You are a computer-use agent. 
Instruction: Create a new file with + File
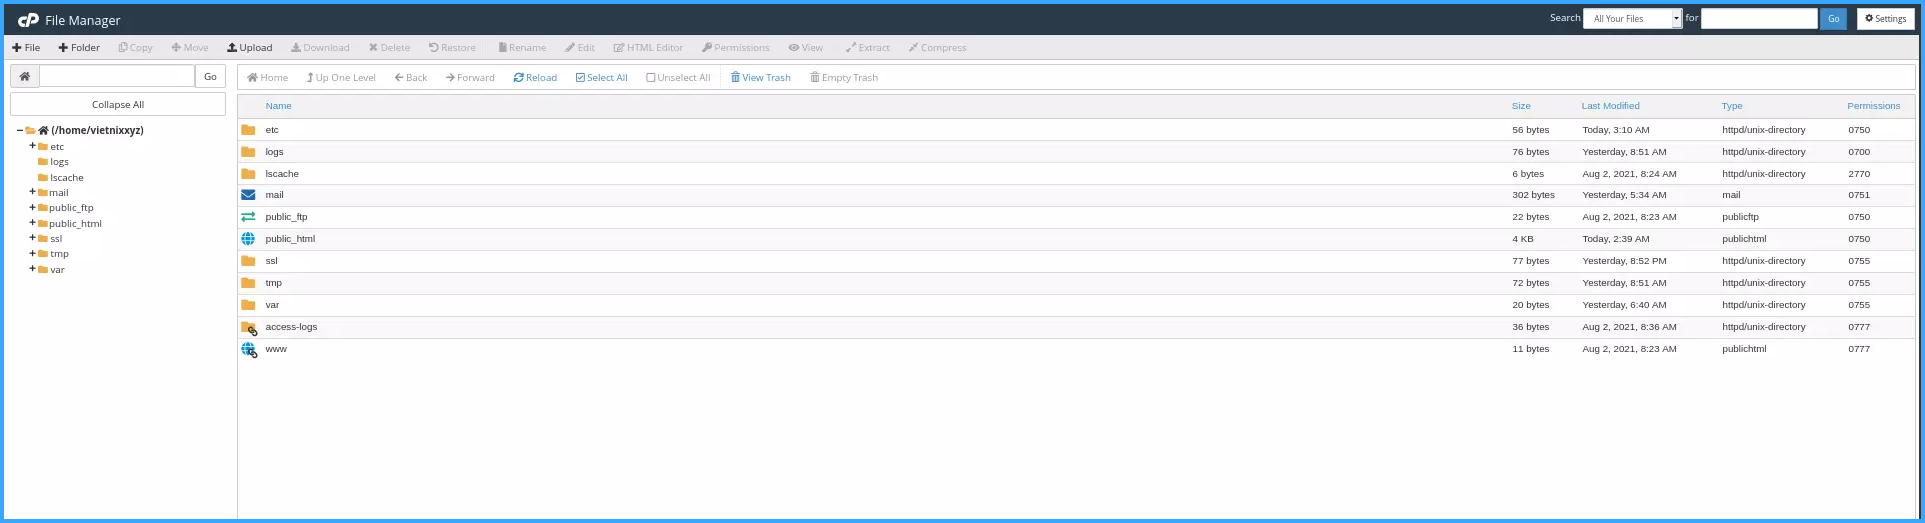coord(26,48)
